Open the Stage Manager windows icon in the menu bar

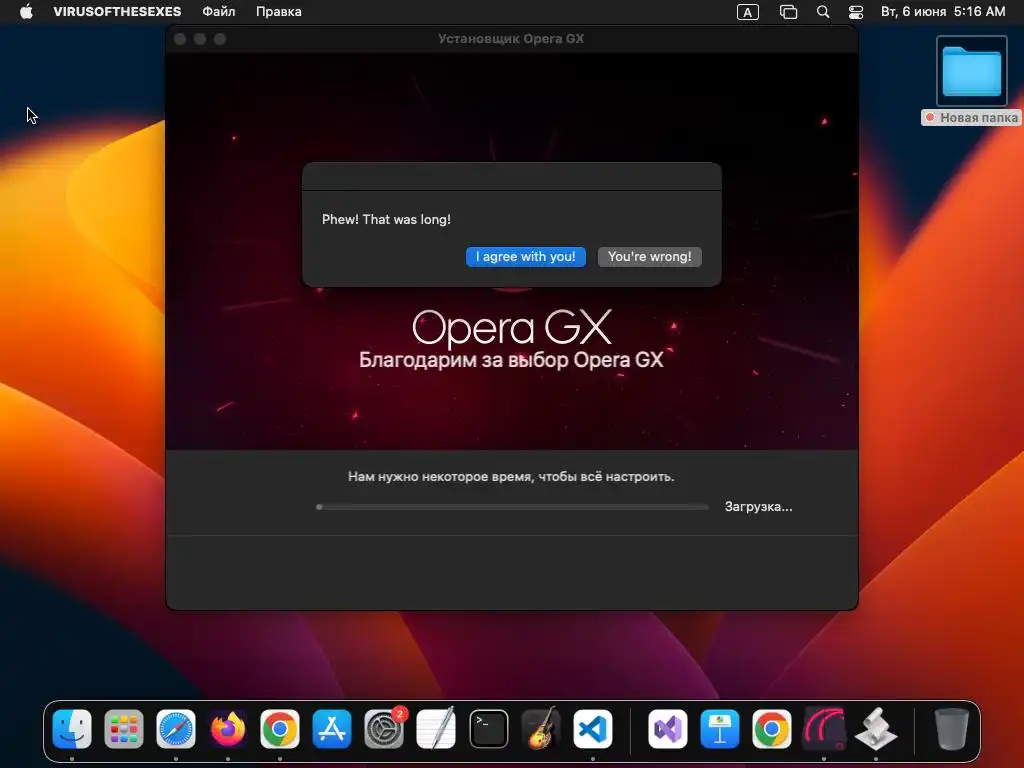(788, 12)
